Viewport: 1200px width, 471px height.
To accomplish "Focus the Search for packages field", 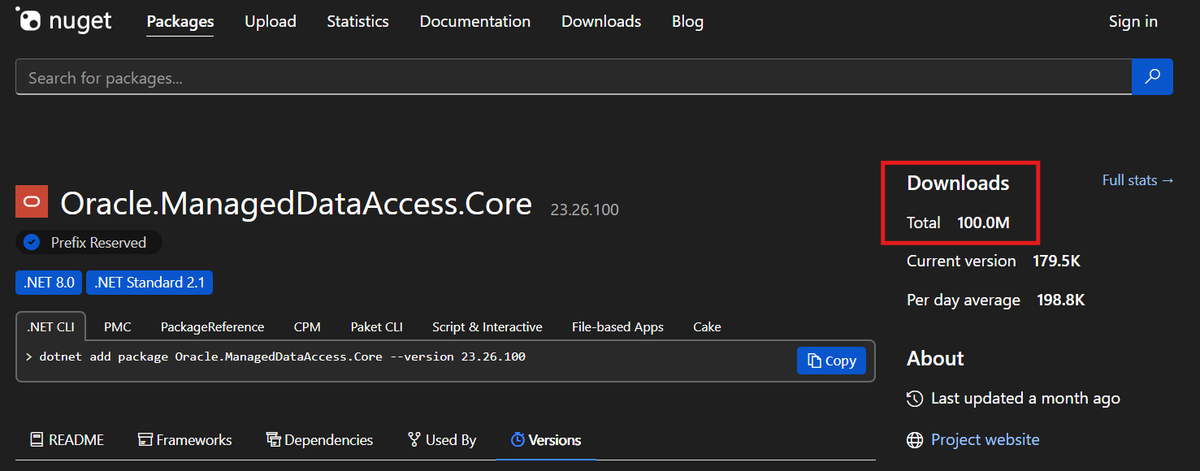I will [574, 77].
